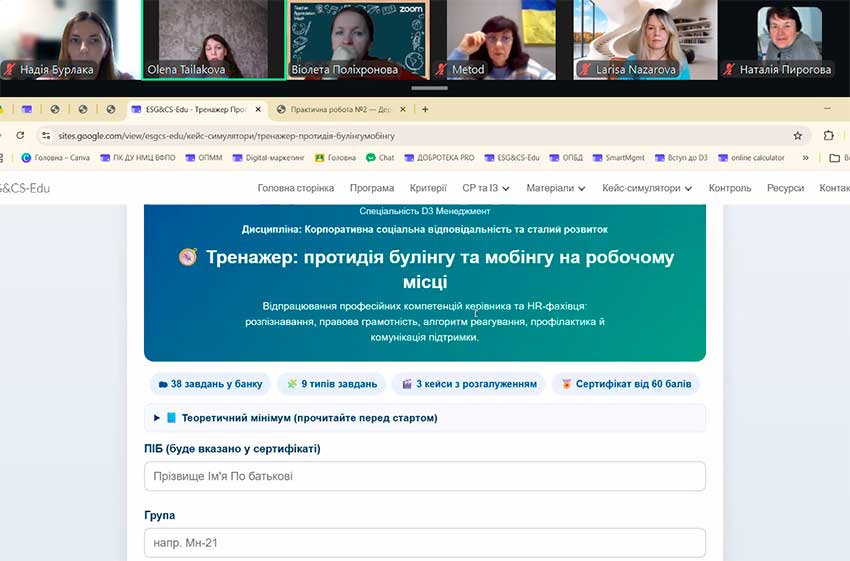This screenshot has height=561, width=850.
Task: Reload the current browser page
Action: (x=20, y=136)
